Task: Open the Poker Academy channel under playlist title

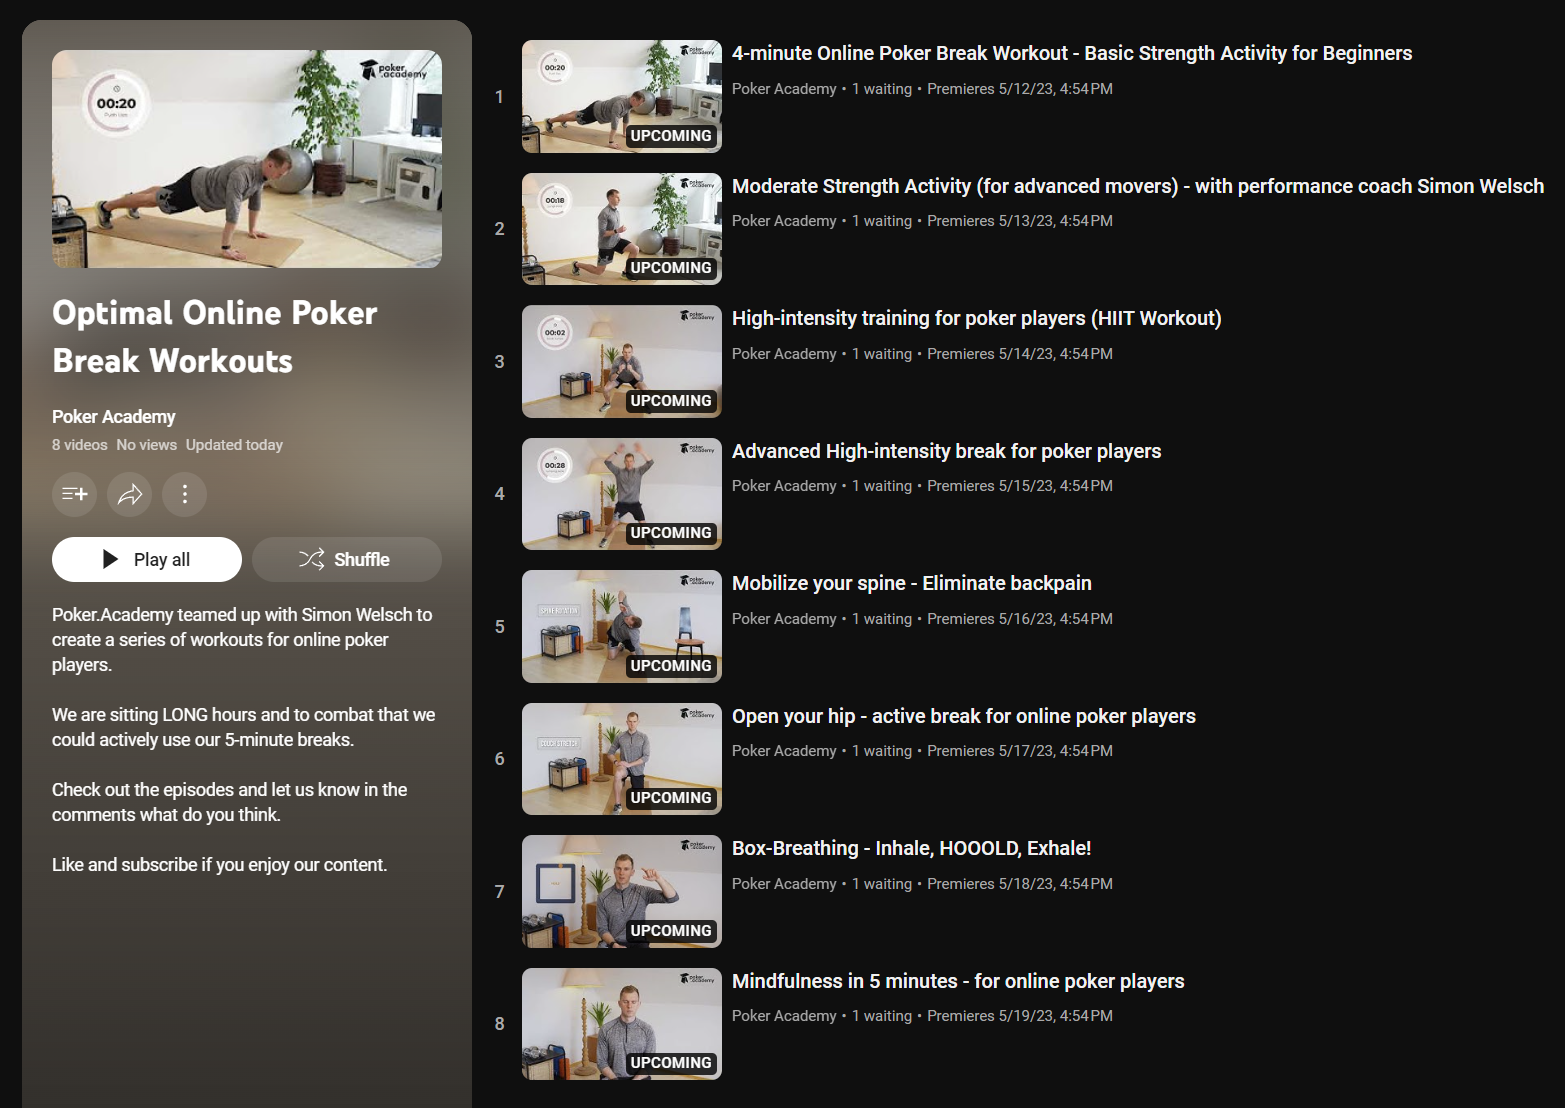Action: point(113,417)
